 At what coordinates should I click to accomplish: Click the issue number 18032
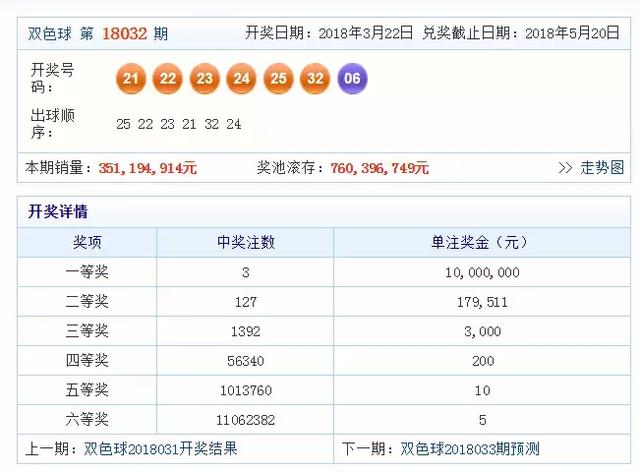[x=124, y=33]
